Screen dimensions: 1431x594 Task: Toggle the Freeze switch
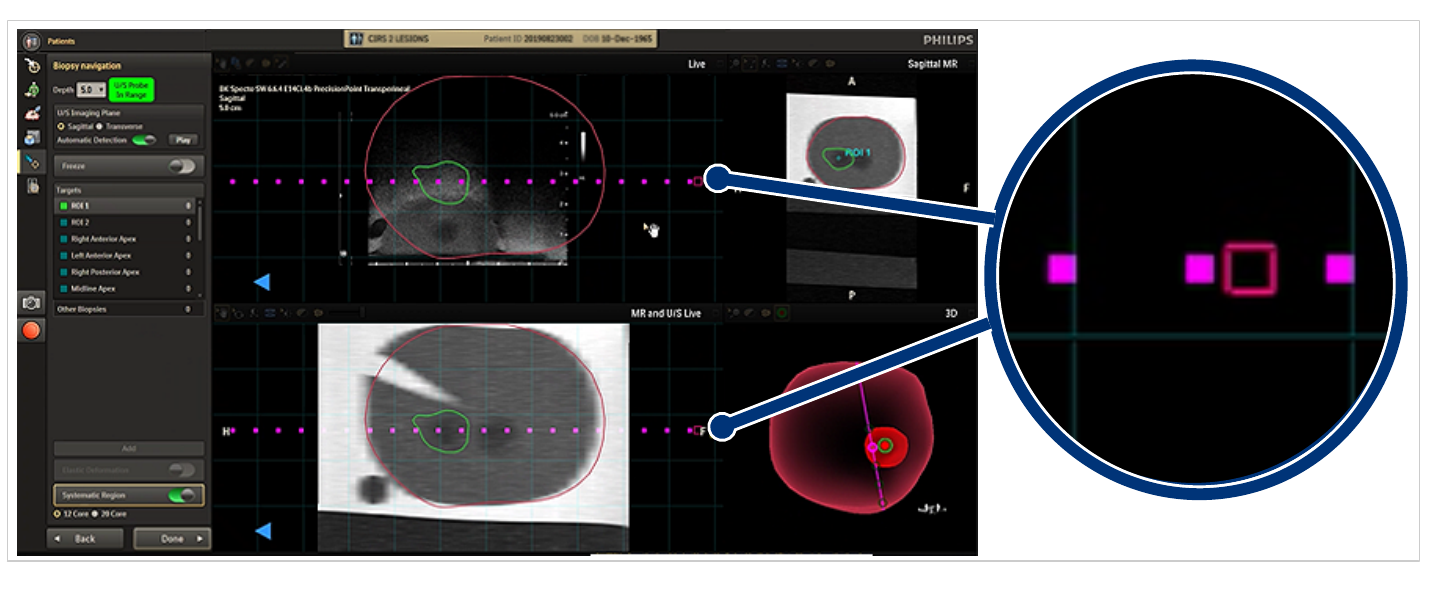click(182, 166)
